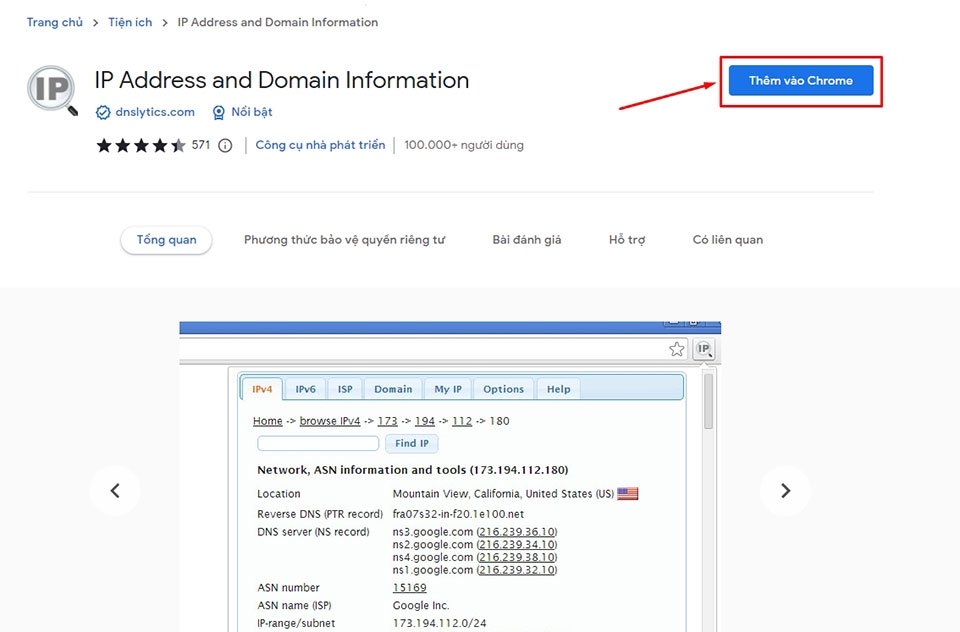
Task: Select the "Có liên quan" tab
Action: (x=727, y=239)
